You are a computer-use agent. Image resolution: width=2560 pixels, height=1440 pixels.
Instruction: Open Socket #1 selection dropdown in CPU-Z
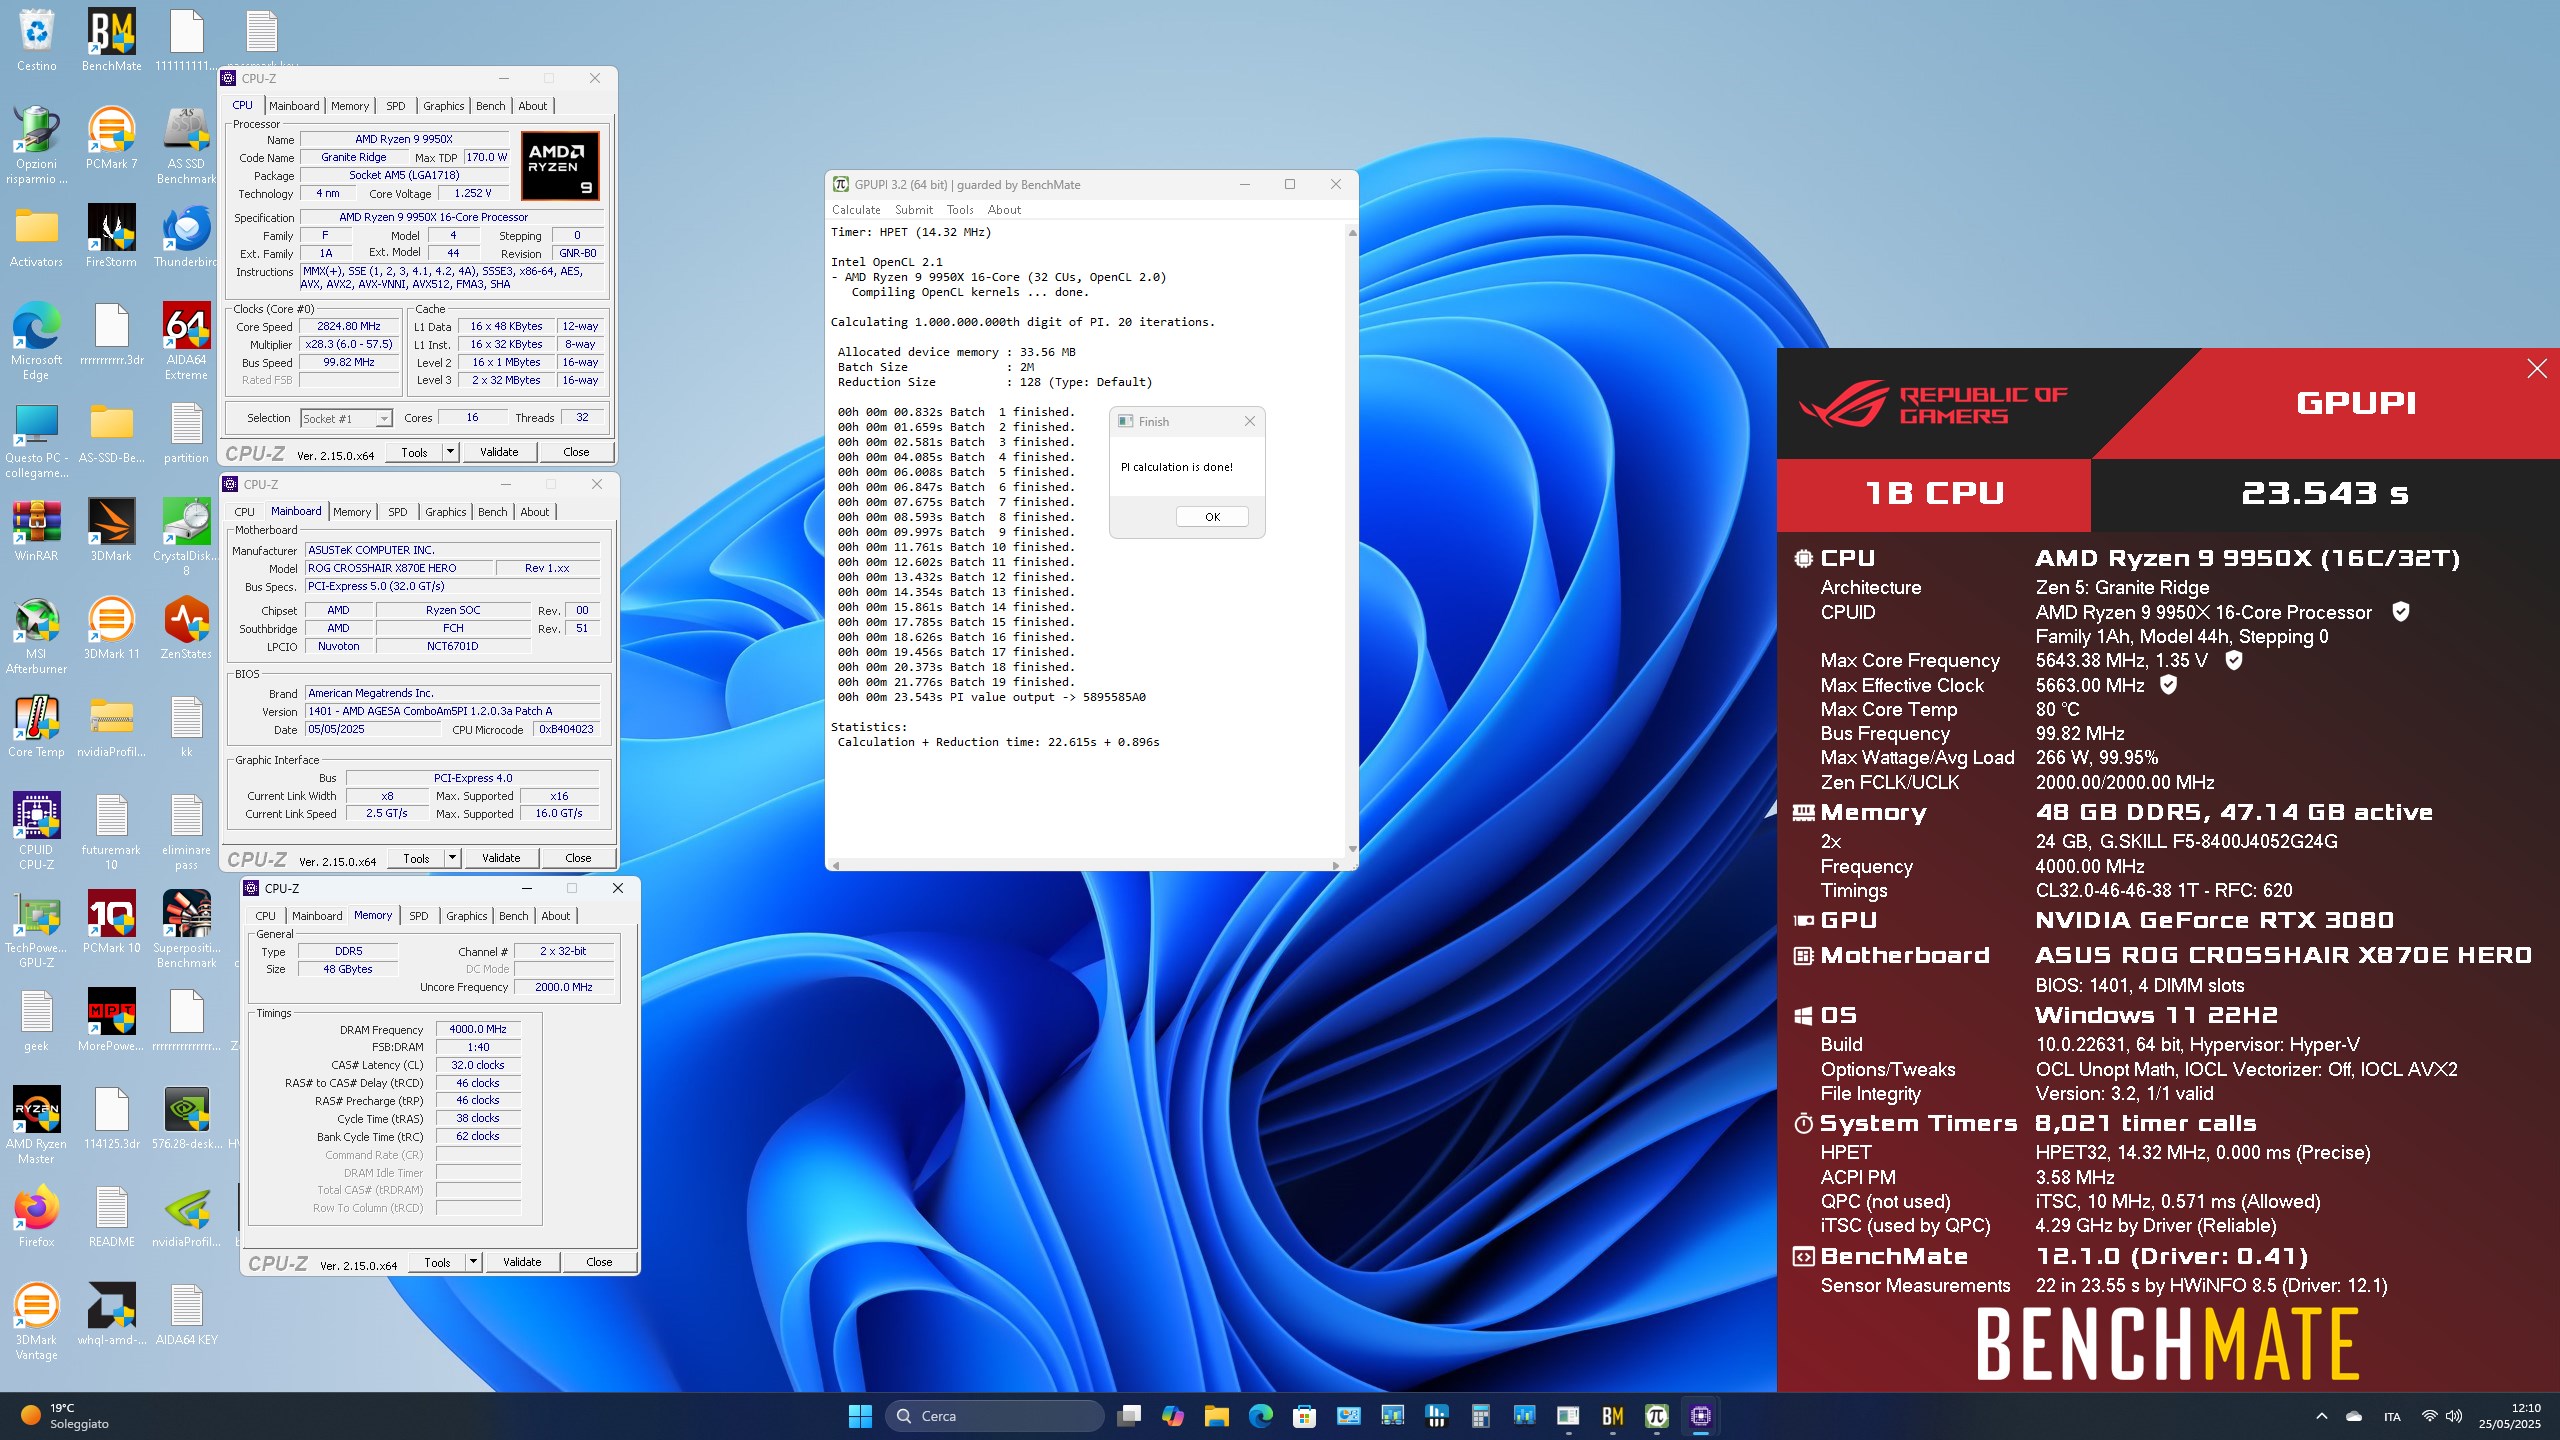(346, 418)
